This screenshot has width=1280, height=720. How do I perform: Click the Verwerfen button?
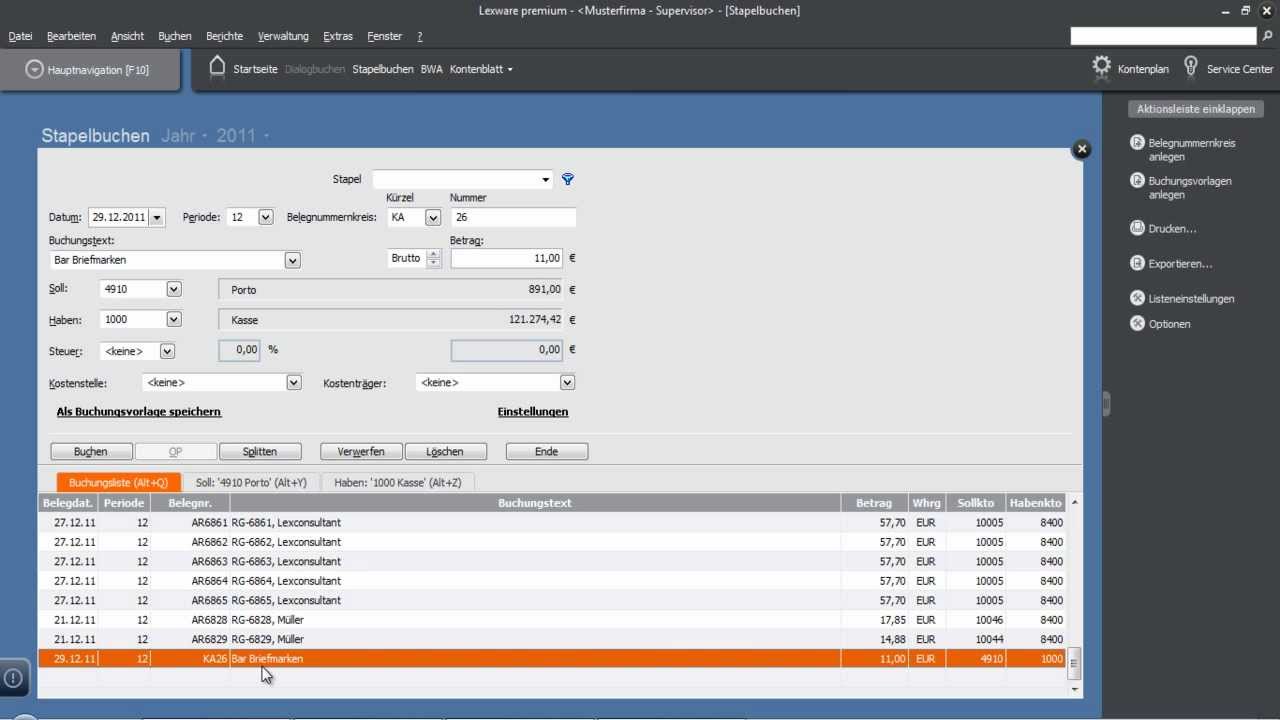point(361,452)
